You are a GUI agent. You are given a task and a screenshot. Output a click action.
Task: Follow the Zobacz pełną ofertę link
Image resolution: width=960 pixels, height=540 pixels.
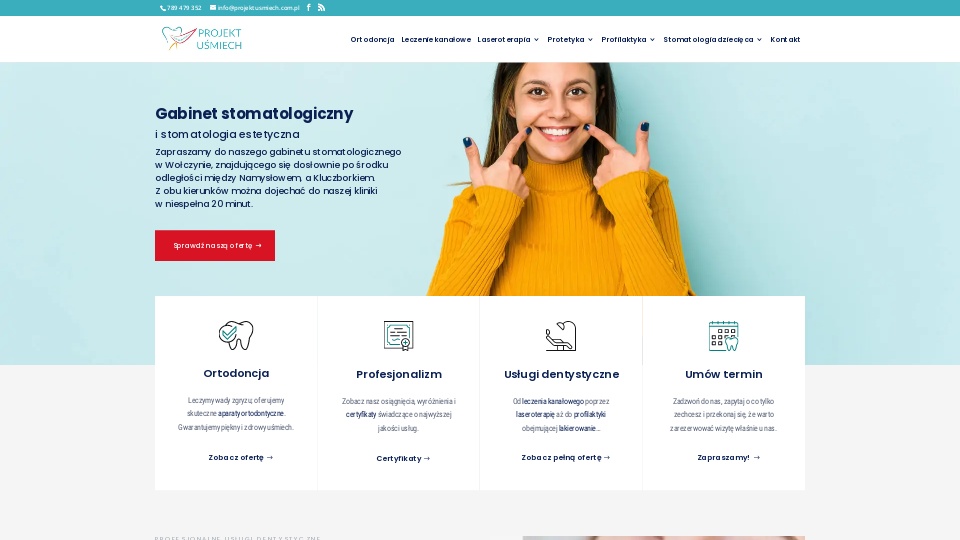pyautogui.click(x=566, y=457)
